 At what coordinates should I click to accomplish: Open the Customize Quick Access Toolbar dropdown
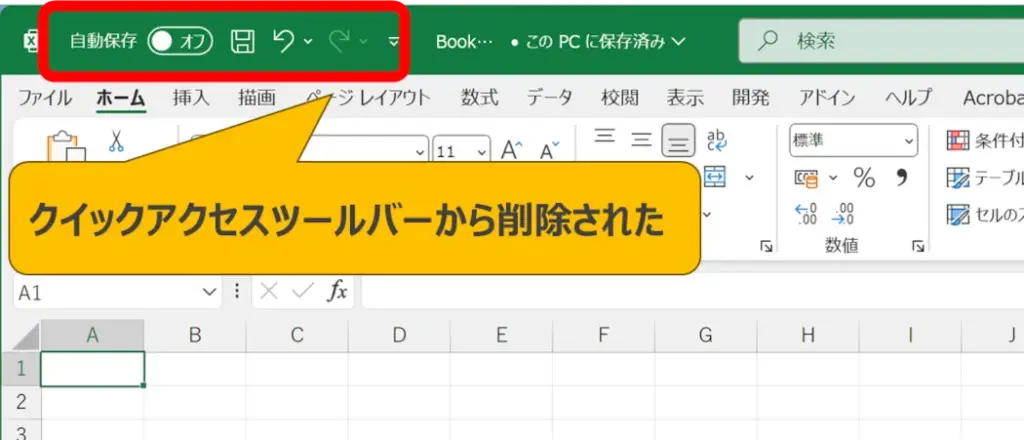click(x=393, y=42)
